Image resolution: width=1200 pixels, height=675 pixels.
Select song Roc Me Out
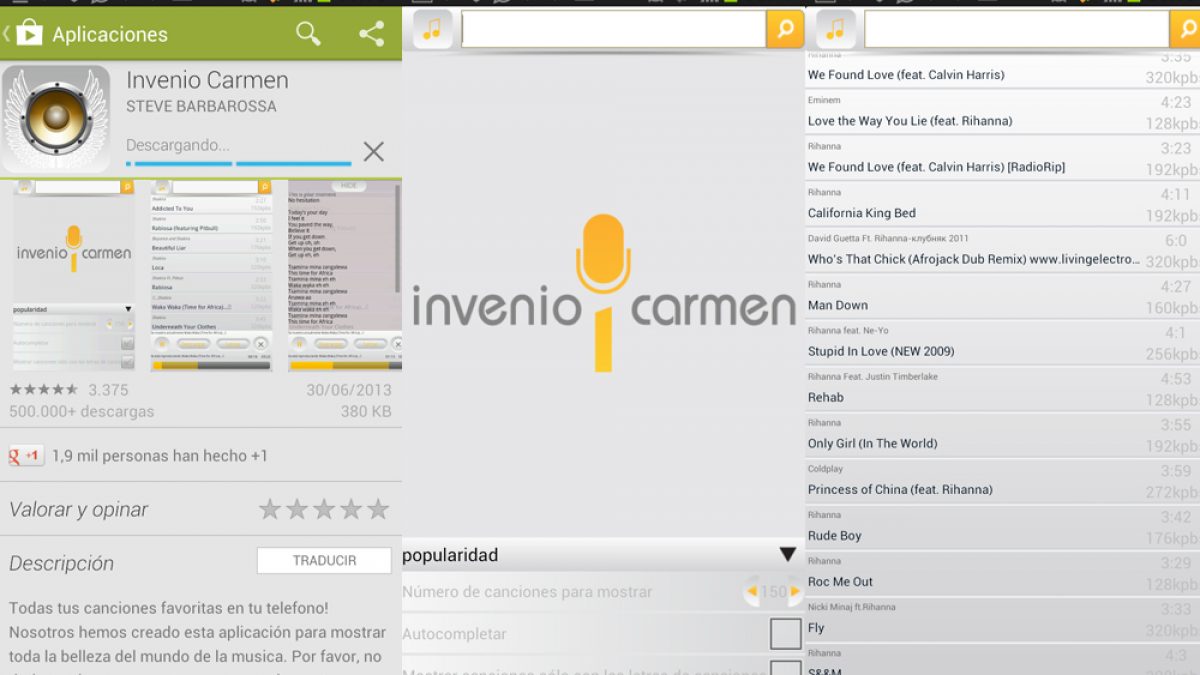pos(1002,571)
